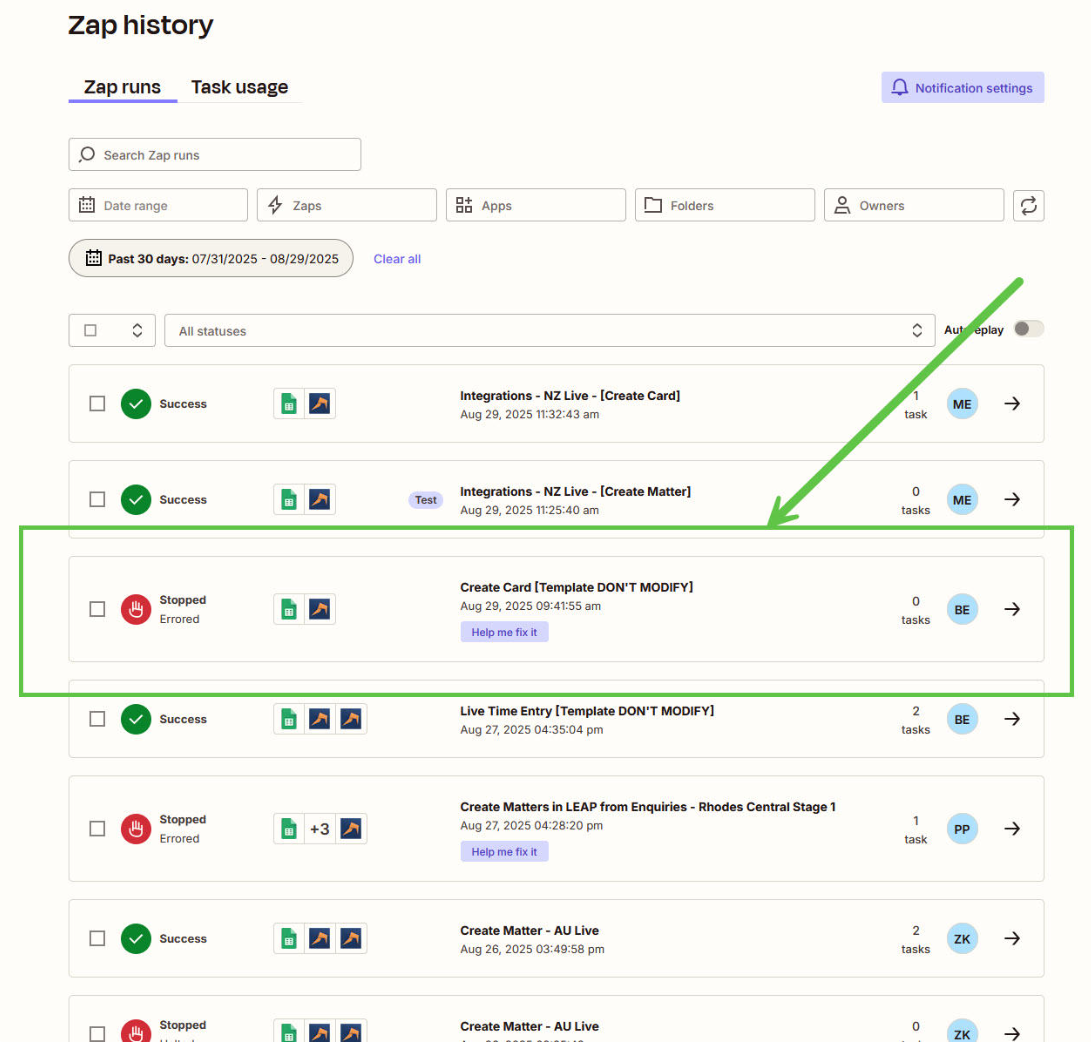Click green Success icon on Live Time Entry

coord(136,719)
